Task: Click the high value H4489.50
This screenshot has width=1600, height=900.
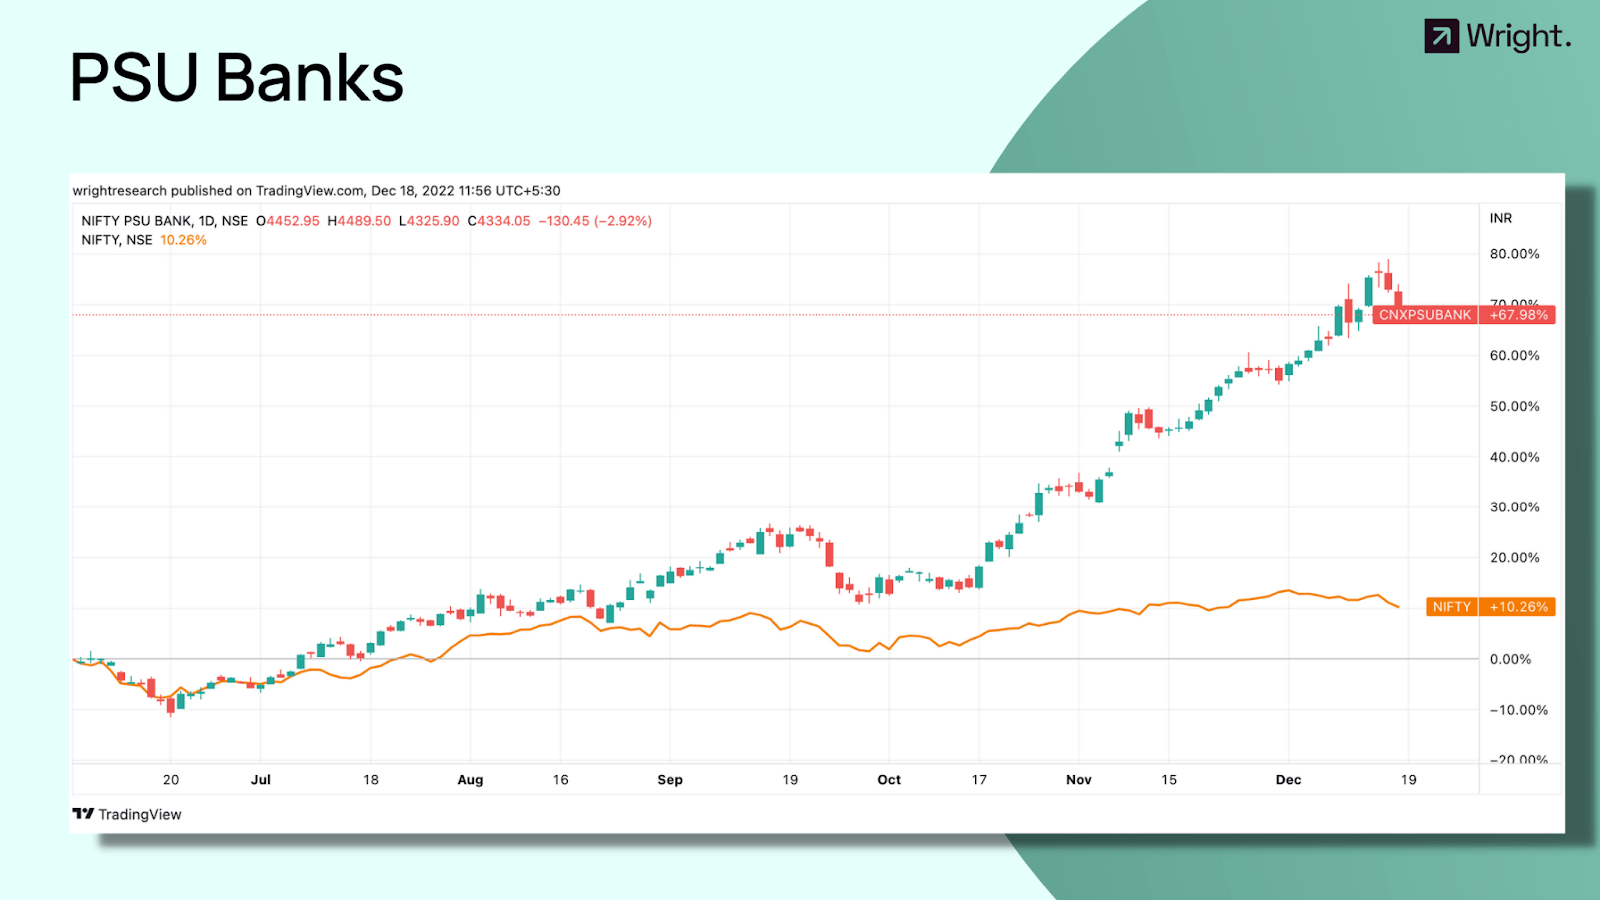Action: coord(359,221)
